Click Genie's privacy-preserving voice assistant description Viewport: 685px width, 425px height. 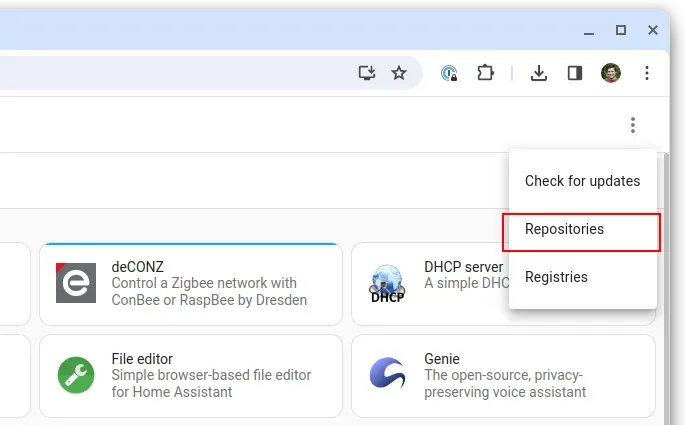[x=505, y=383]
